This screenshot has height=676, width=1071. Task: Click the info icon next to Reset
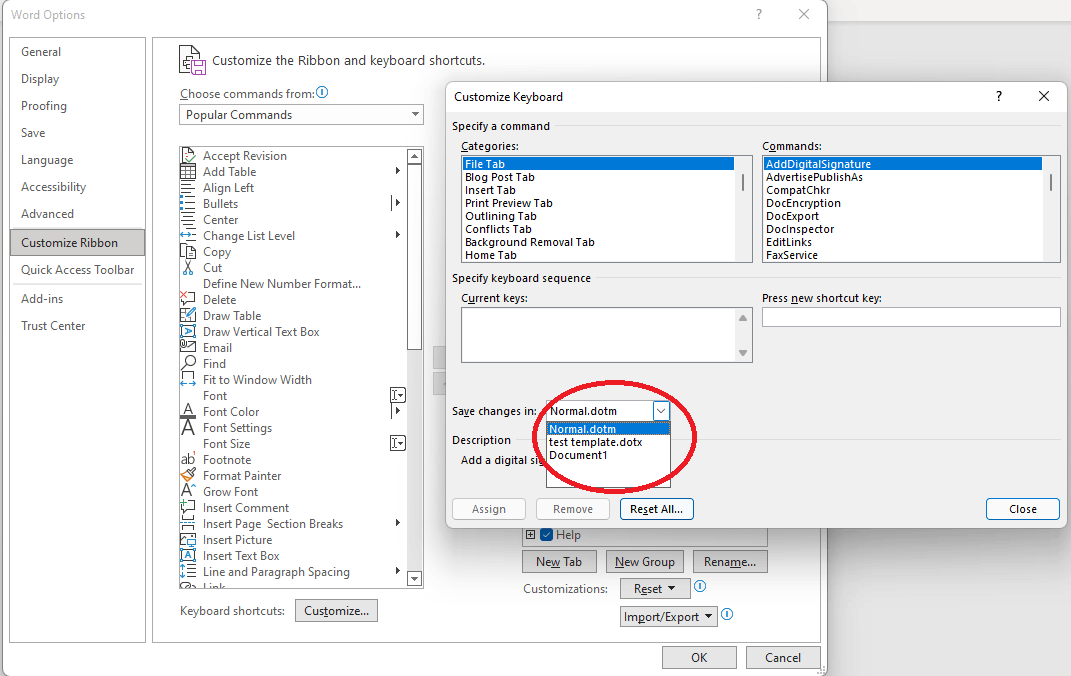click(700, 587)
